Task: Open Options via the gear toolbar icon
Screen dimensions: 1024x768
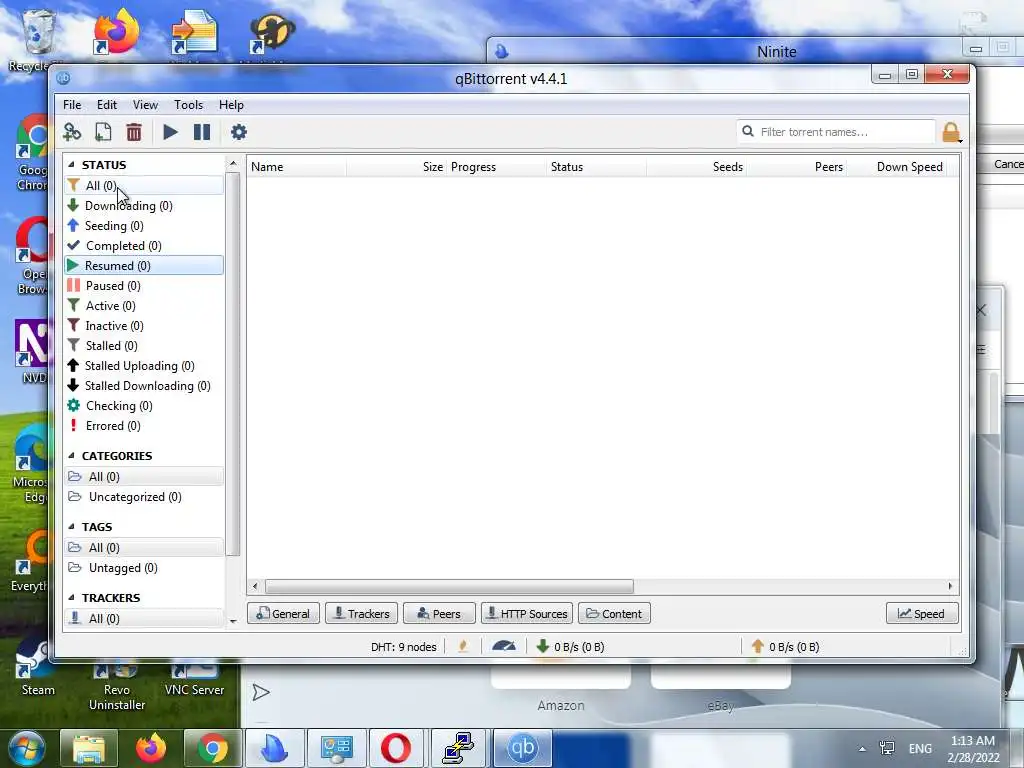Action: click(239, 132)
